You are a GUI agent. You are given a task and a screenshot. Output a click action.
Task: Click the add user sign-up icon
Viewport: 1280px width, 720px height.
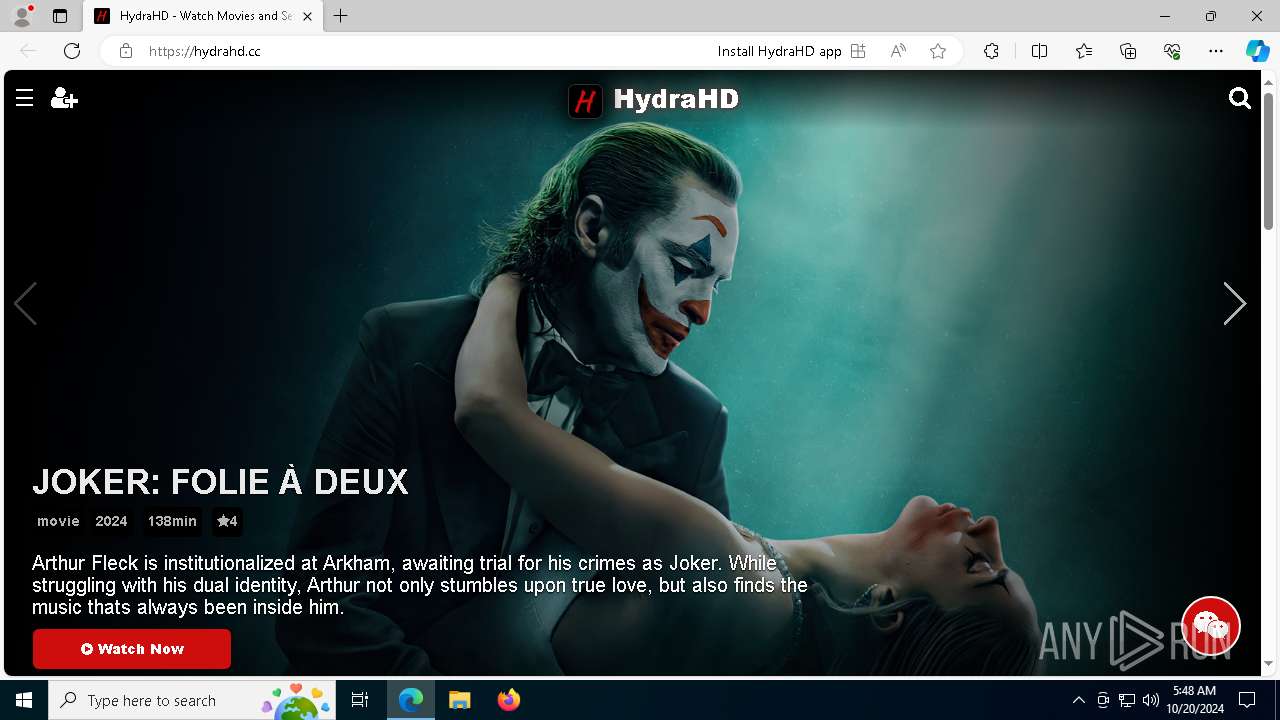[x=64, y=97]
